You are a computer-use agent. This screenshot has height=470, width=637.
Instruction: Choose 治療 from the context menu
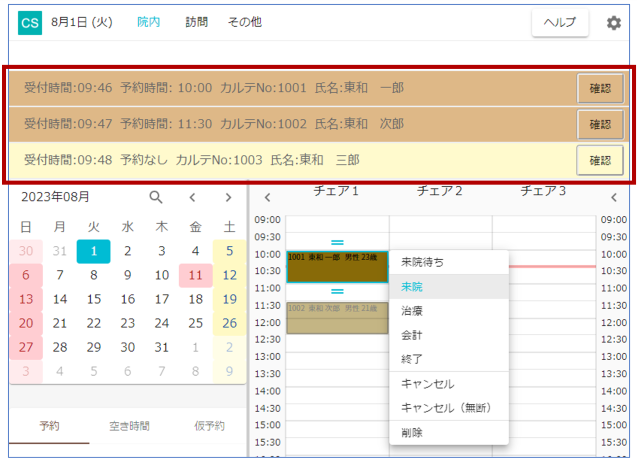[x=412, y=310]
